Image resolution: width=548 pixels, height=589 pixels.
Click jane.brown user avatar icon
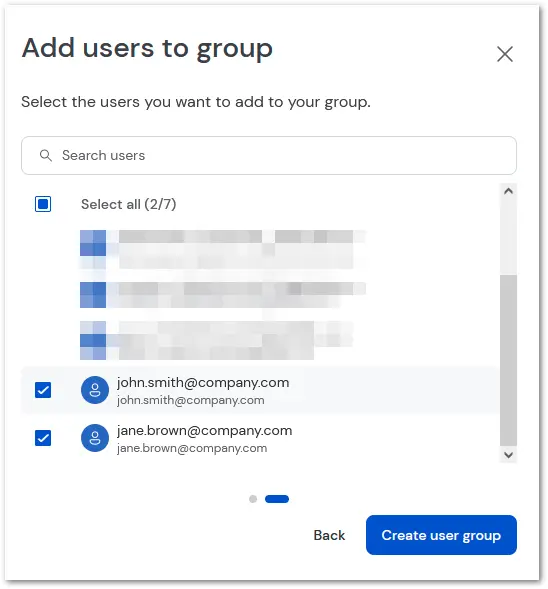(95, 438)
